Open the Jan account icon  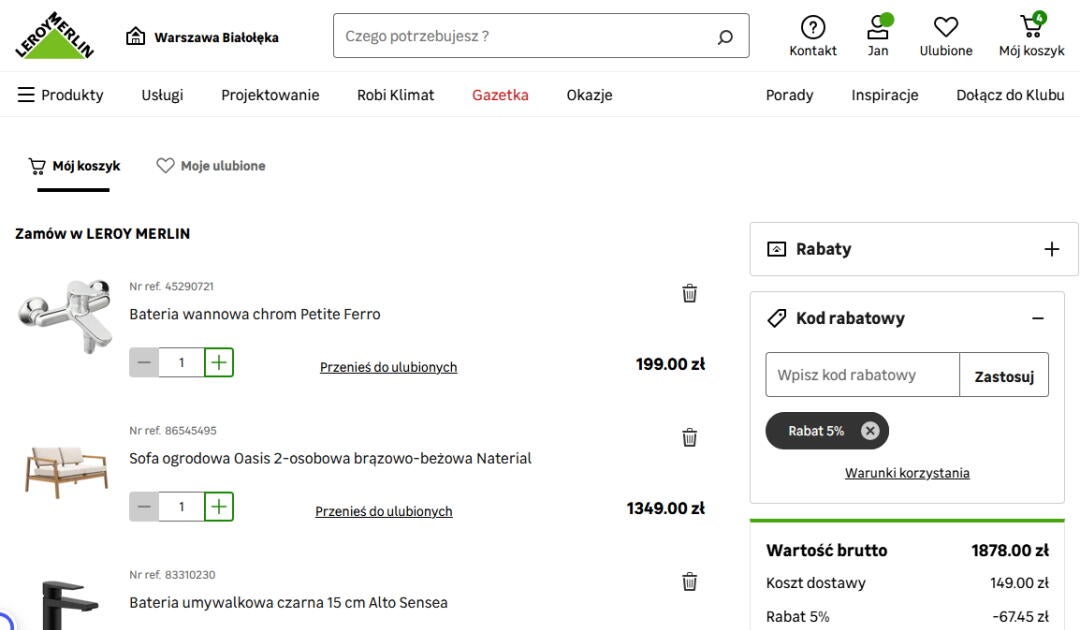click(x=877, y=28)
